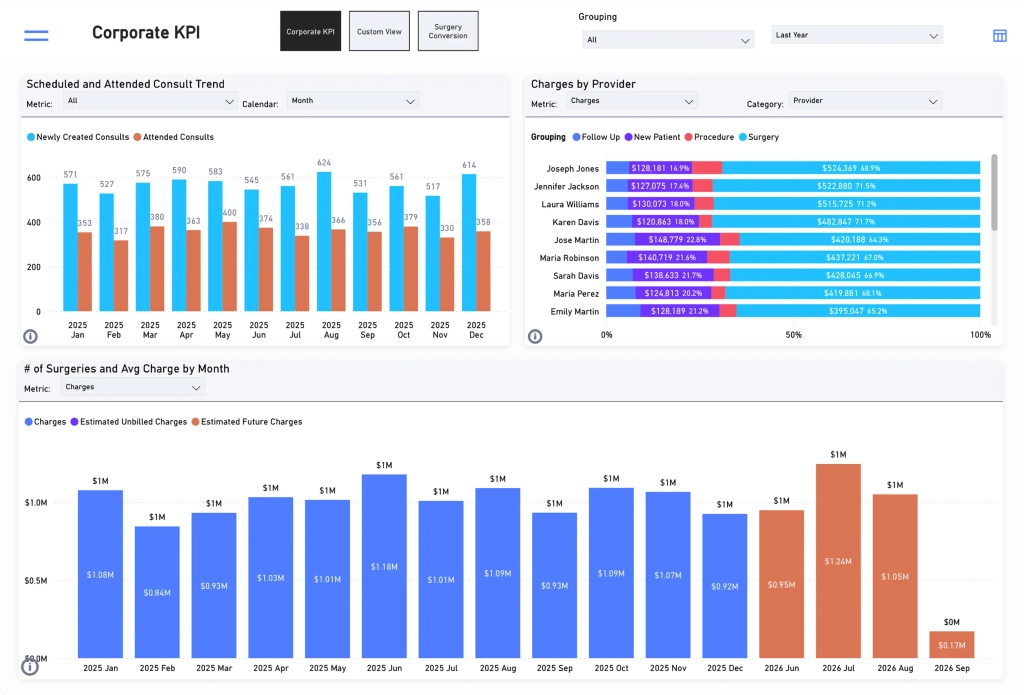
Task: Expand the Grouping dropdown set to All
Action: point(668,40)
